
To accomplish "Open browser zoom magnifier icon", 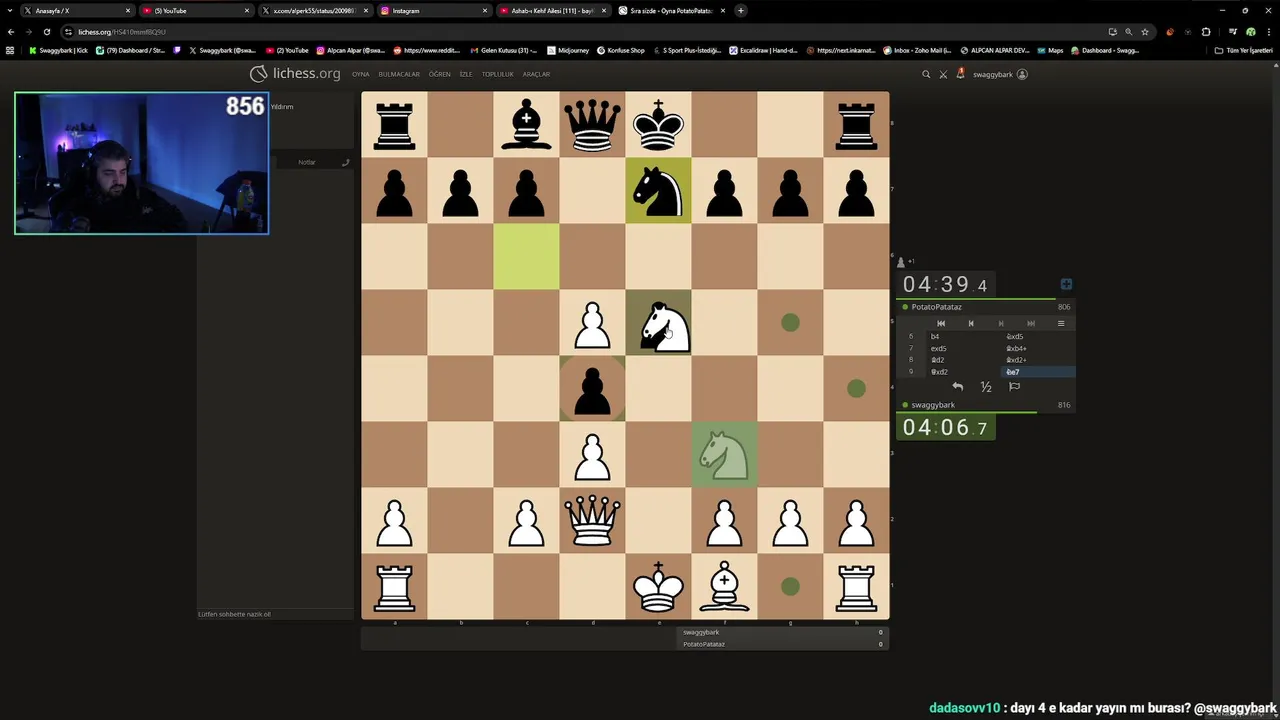I will [x=1128, y=32].
